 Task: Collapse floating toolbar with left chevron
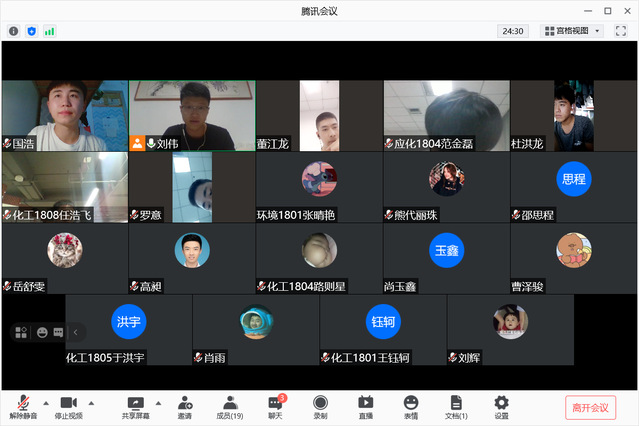[75, 332]
